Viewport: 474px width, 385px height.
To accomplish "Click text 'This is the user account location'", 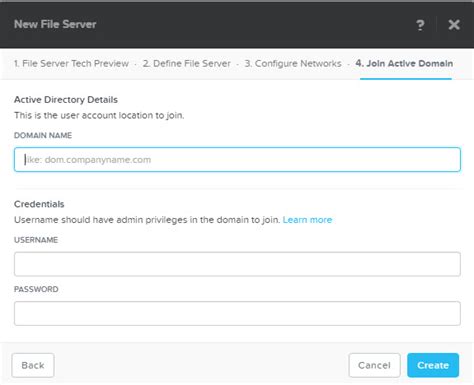I will (83, 115).
